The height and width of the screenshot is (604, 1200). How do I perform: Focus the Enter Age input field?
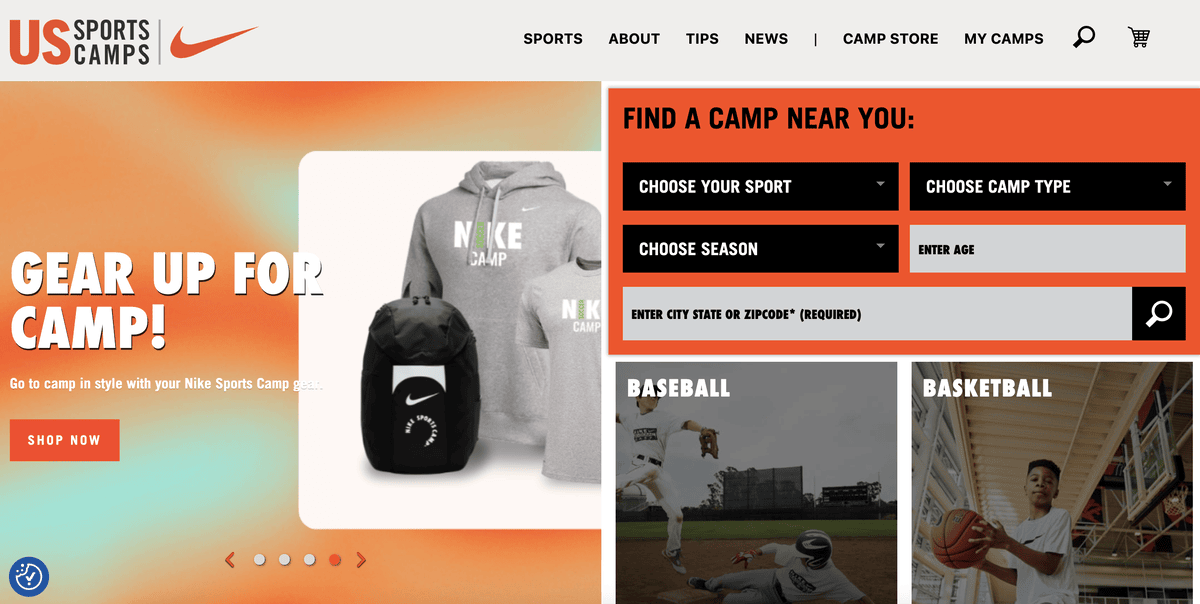1047,249
